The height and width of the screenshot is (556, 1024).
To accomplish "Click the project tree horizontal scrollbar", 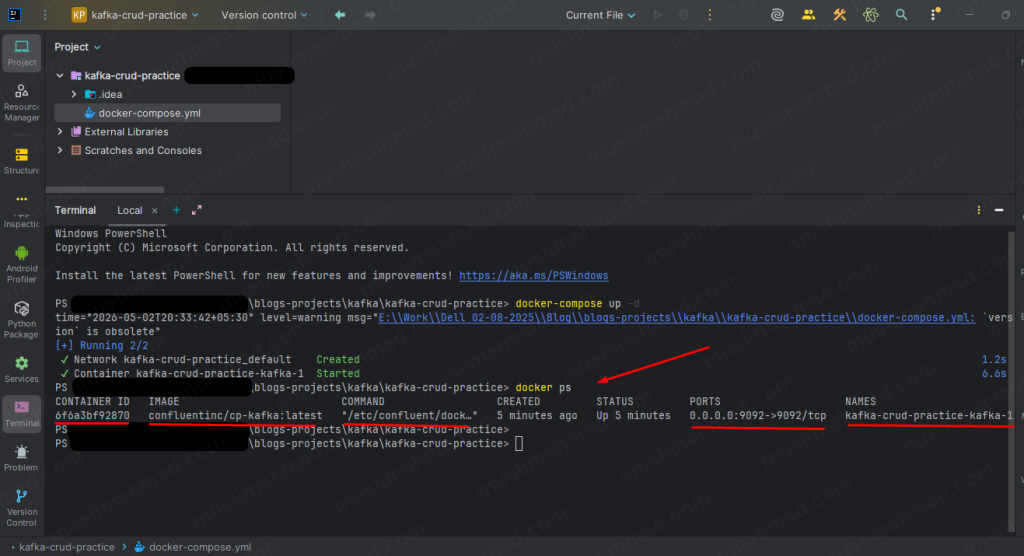I will [104, 190].
